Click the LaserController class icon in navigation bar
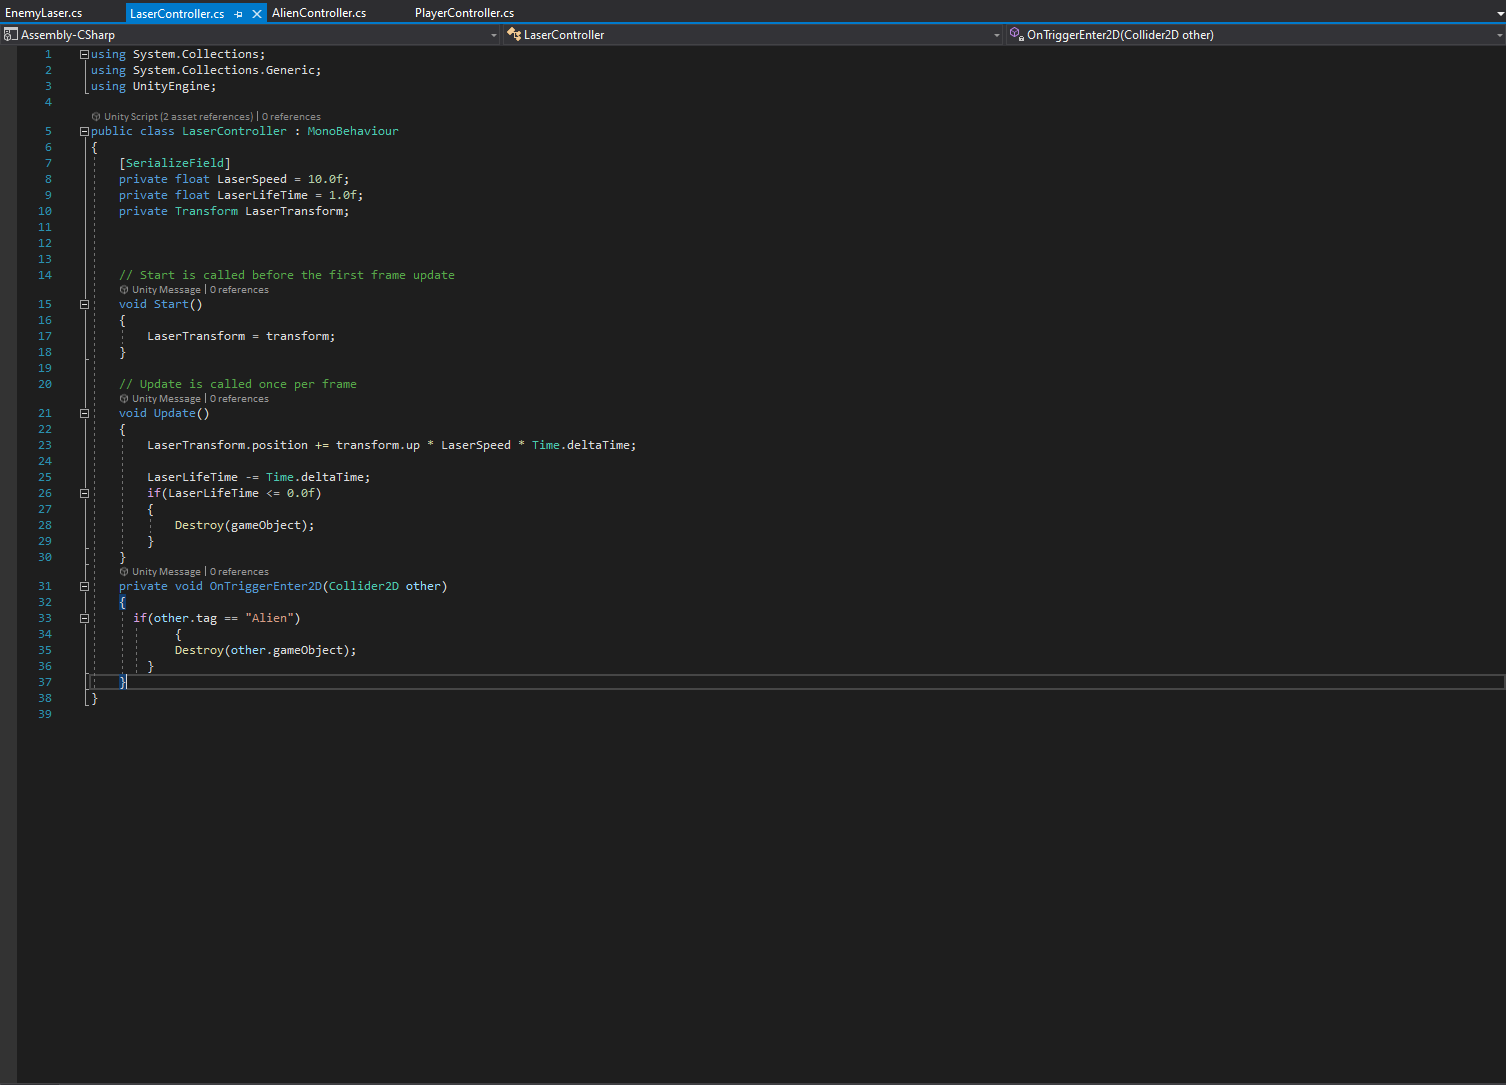This screenshot has width=1506, height=1085. click(514, 34)
